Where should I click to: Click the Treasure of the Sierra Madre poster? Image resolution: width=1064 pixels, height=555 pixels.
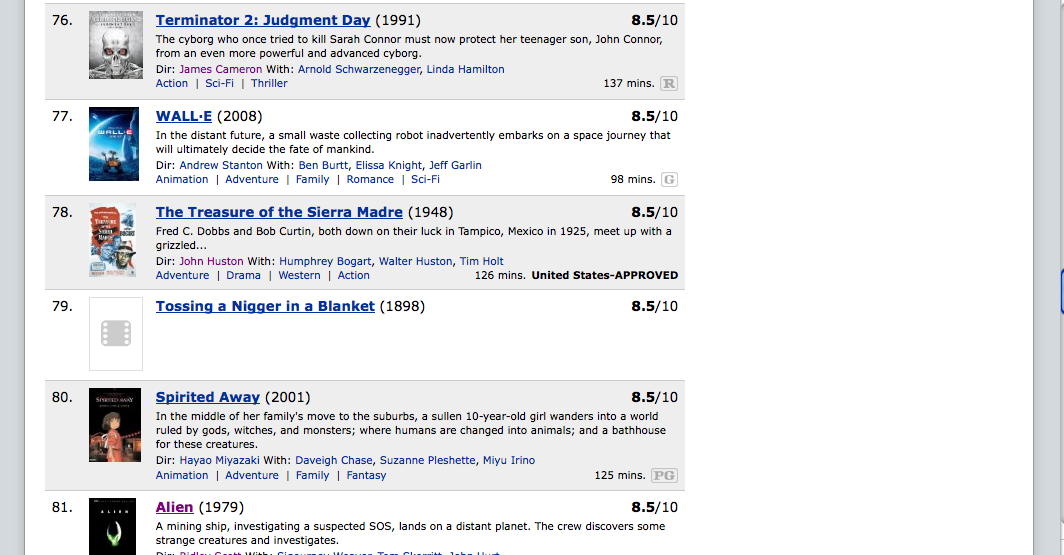[115, 239]
